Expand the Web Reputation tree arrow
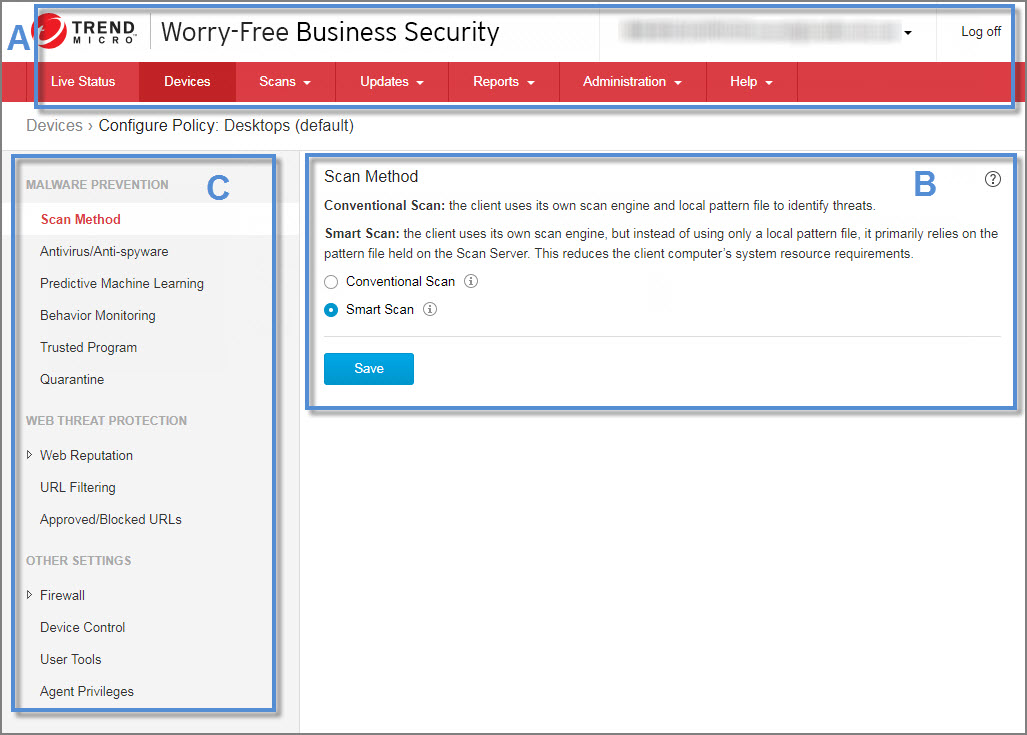The image size is (1027, 735). [x=30, y=455]
